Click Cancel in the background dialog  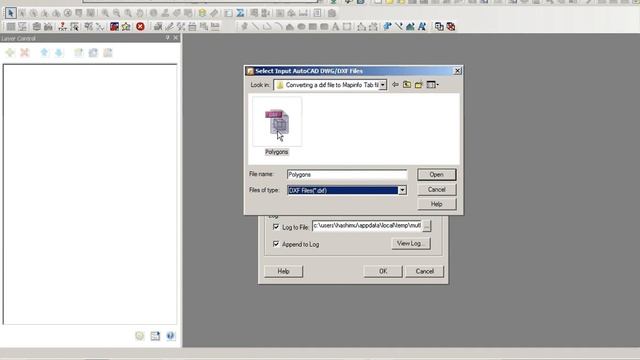424,271
